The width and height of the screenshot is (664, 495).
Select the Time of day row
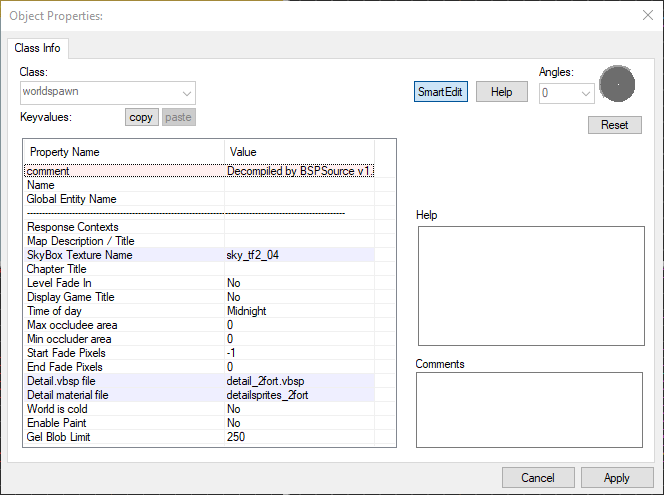tap(199, 311)
